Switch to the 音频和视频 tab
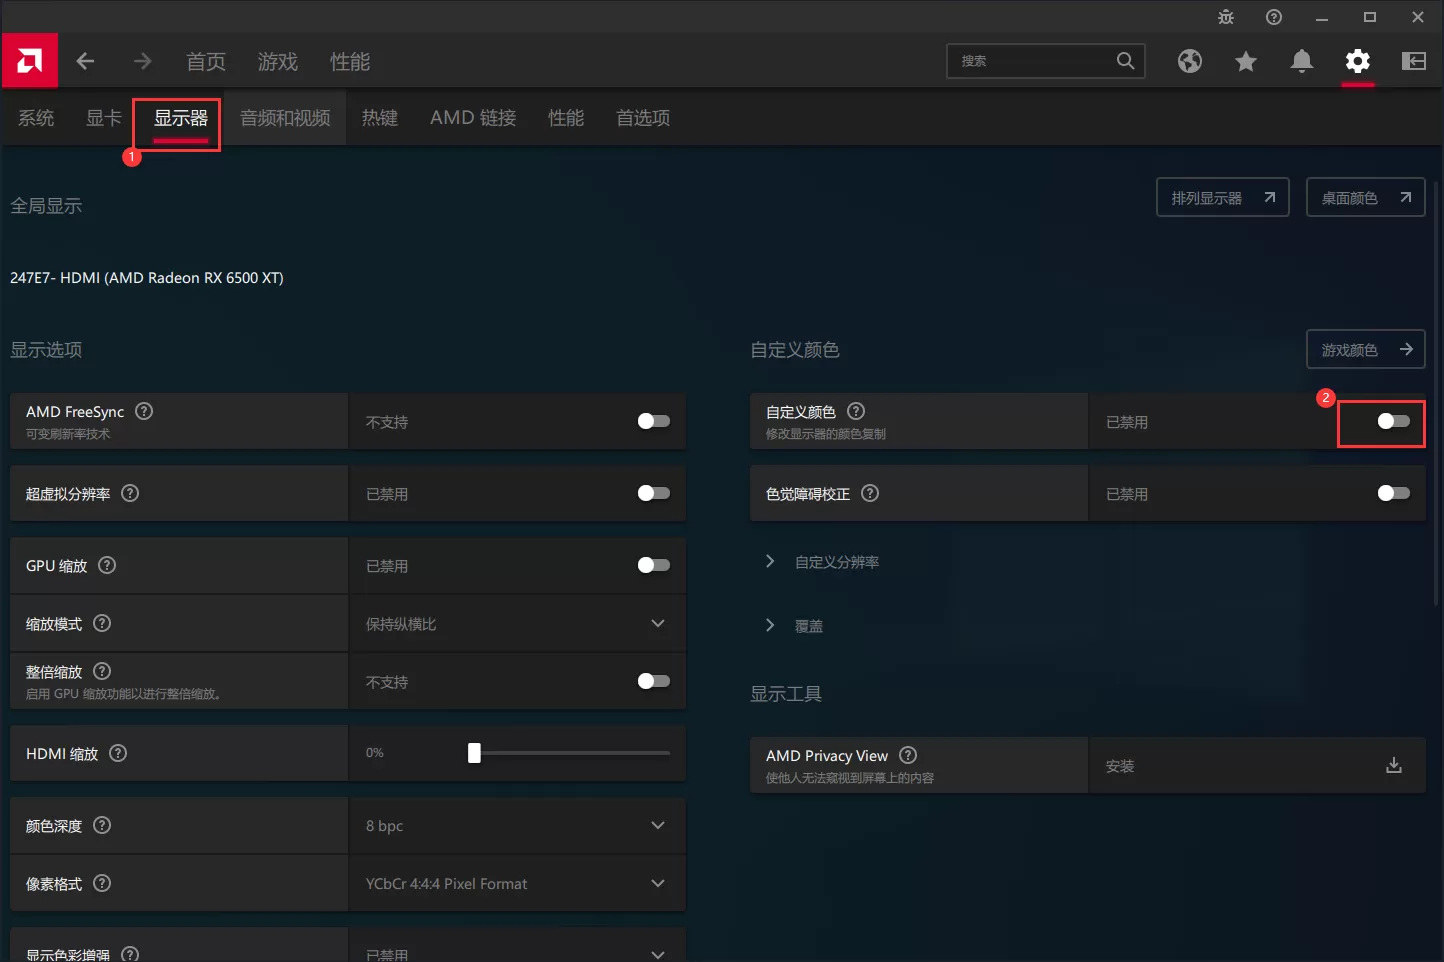Screen dimensions: 1444x962 click(x=285, y=117)
